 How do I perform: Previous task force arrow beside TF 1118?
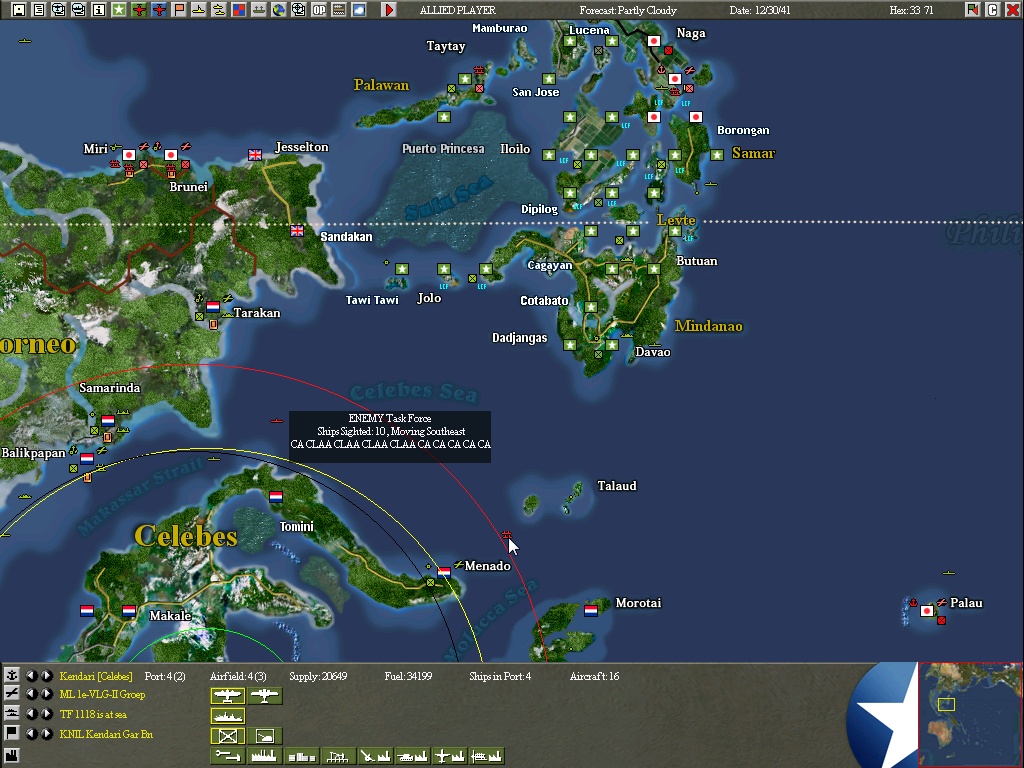(31, 714)
